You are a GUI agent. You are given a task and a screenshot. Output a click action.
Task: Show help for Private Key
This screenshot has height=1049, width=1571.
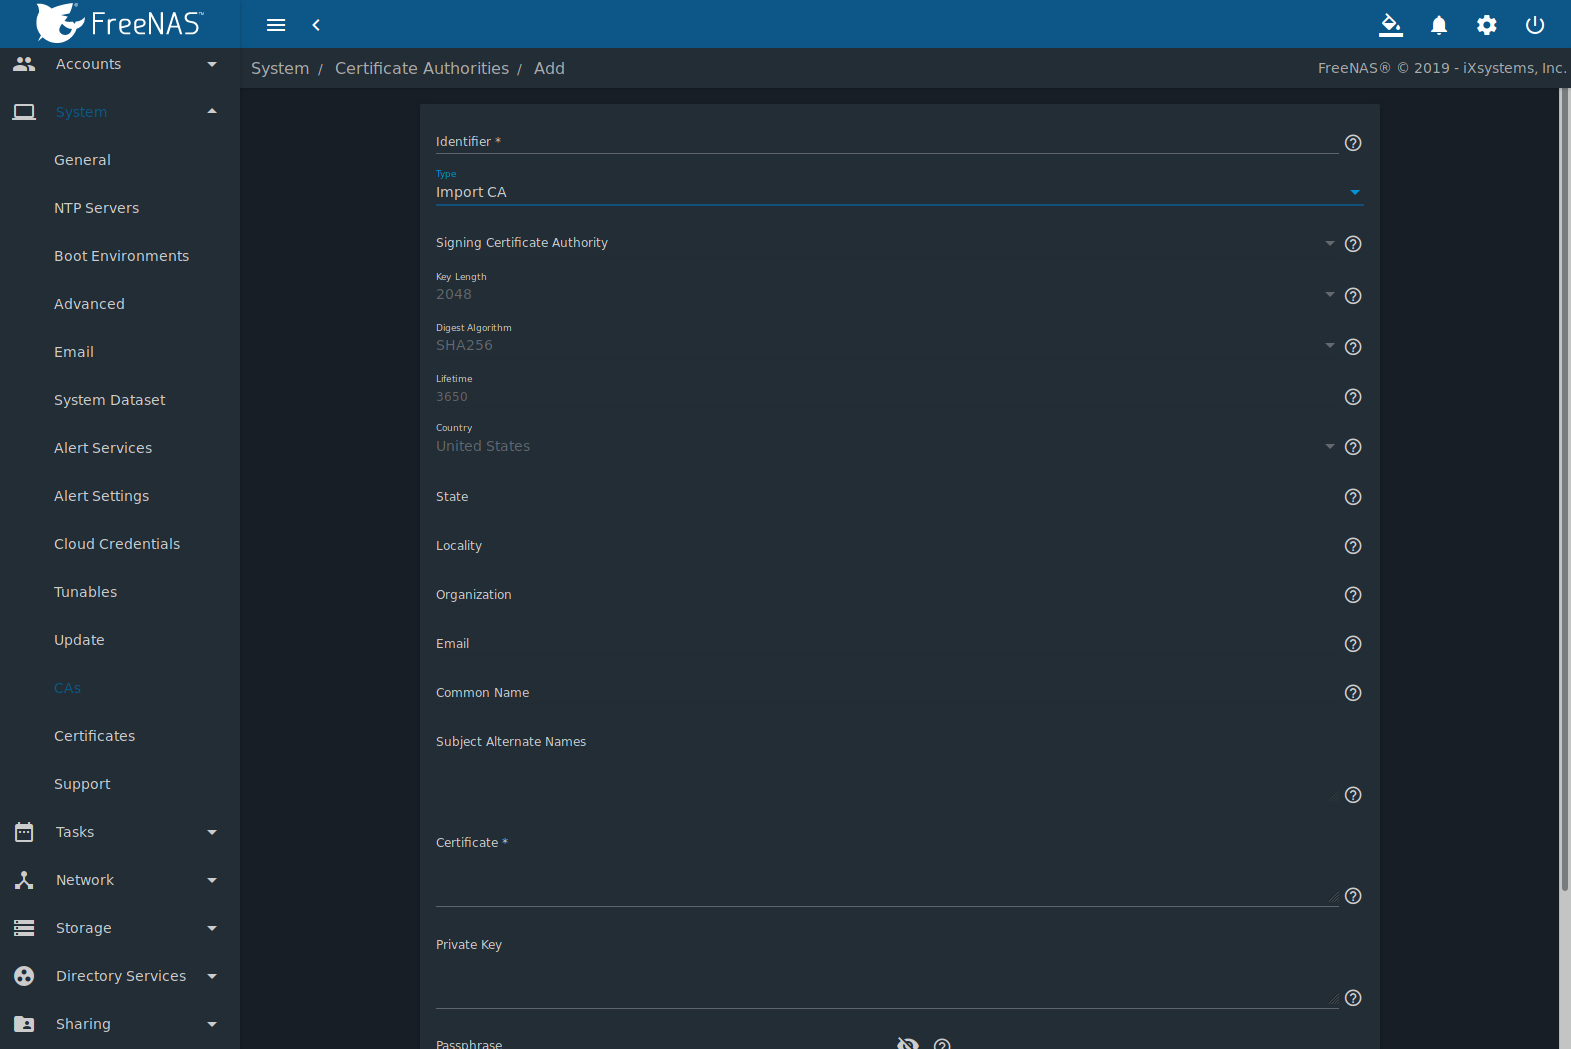1353,998
